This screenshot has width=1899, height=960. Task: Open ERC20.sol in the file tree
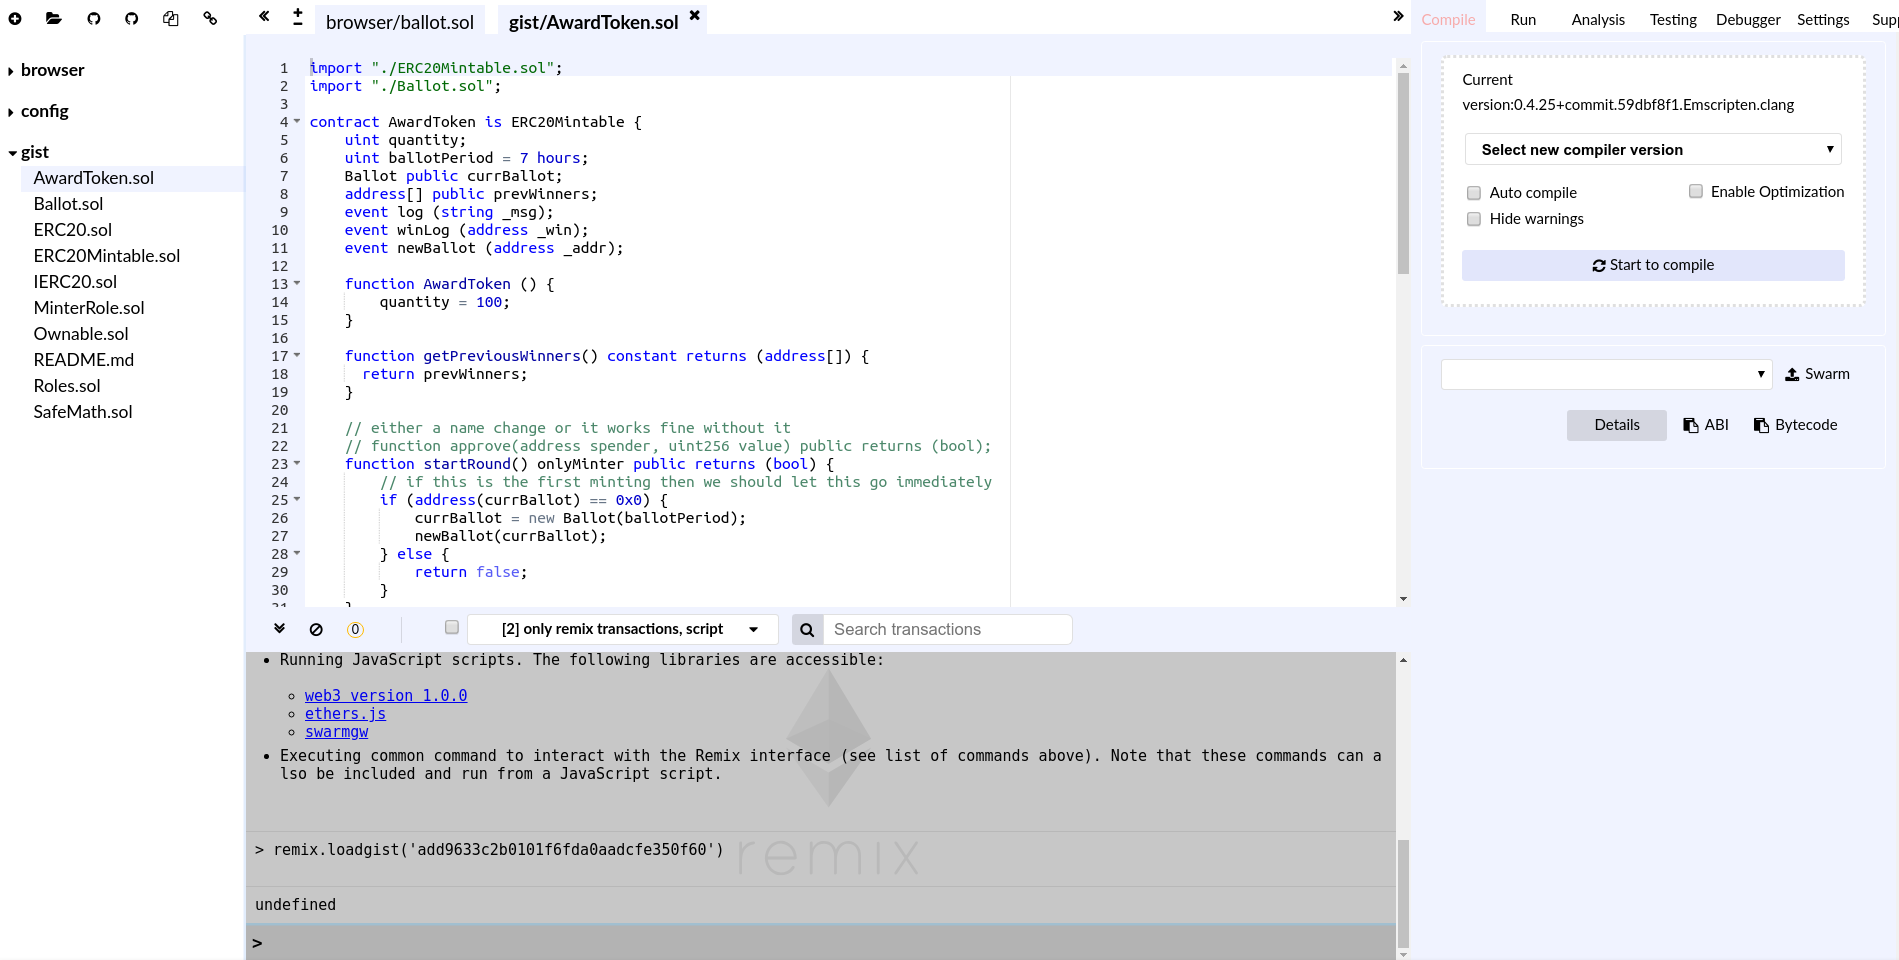[x=73, y=230]
